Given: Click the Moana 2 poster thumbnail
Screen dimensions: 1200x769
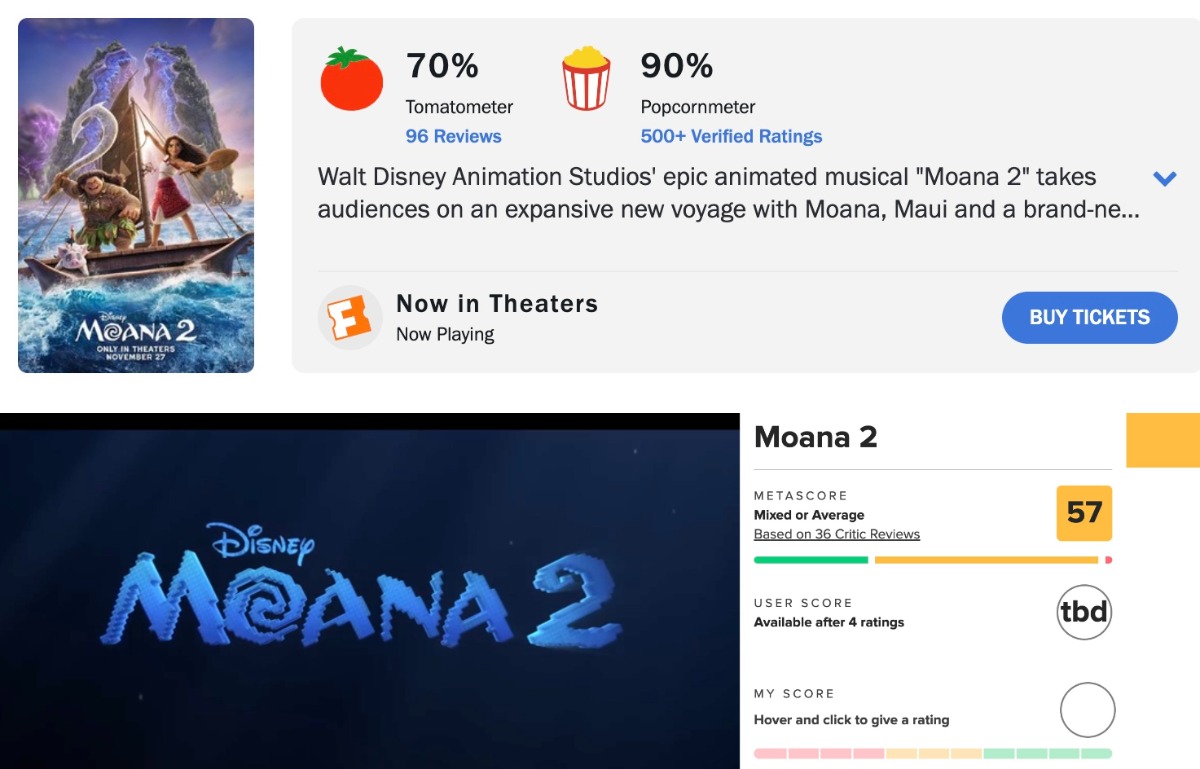Looking at the screenshot, I should [136, 195].
